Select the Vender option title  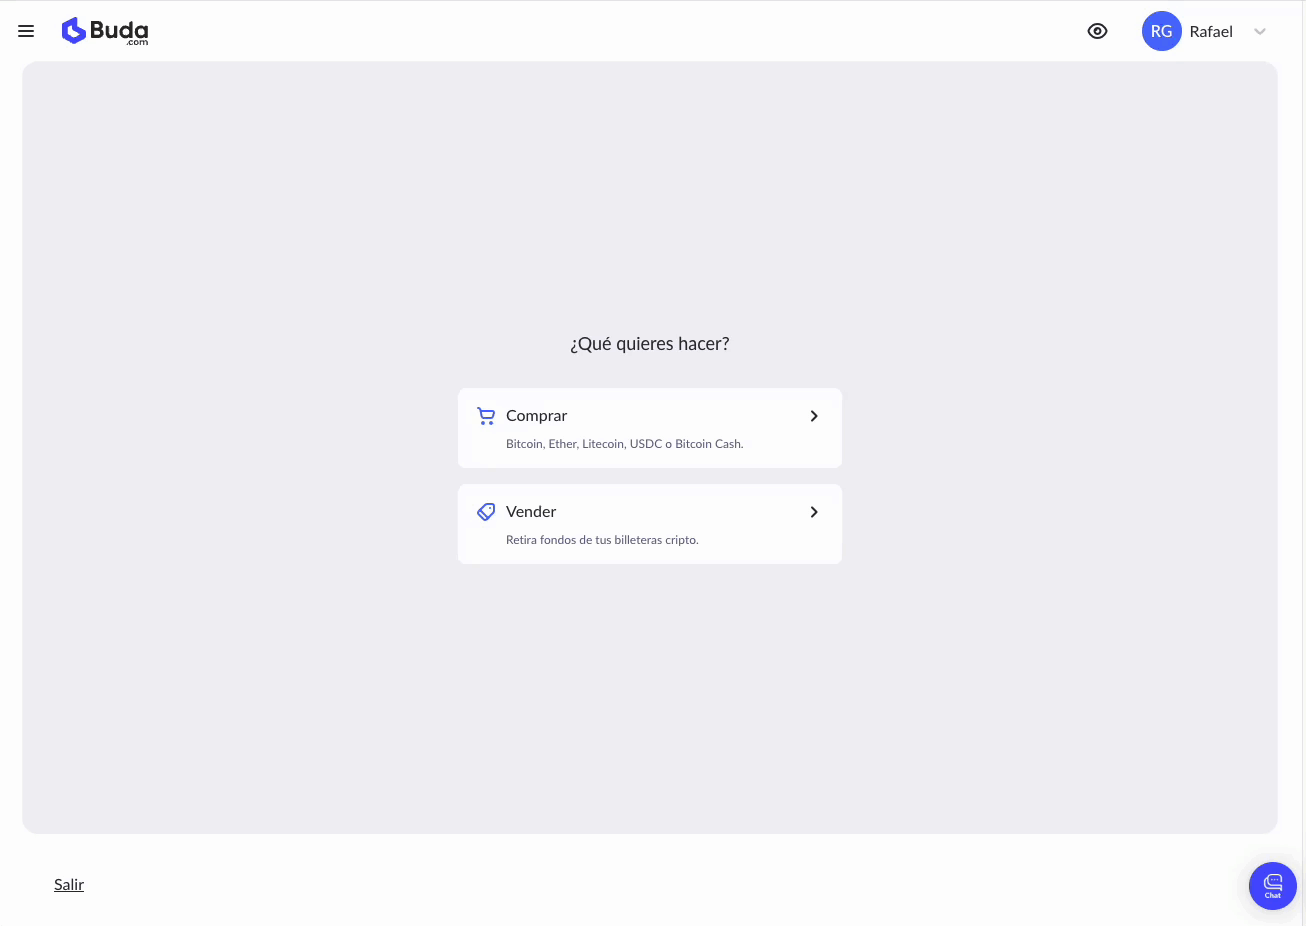531,512
